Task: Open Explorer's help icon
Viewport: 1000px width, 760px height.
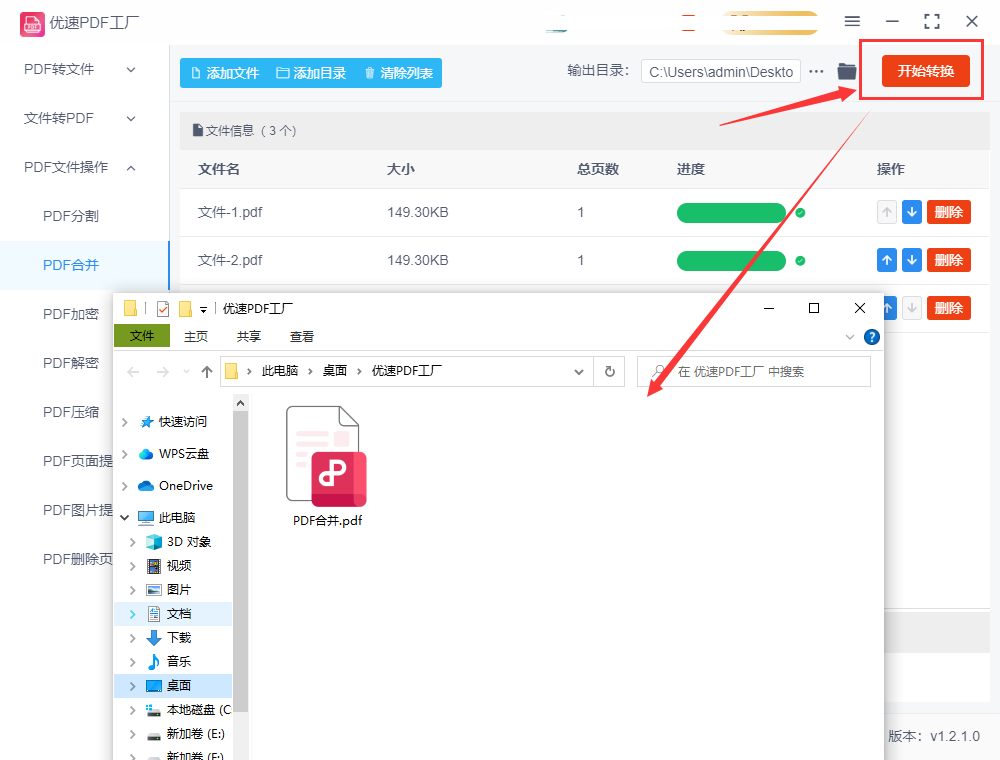Action: [872, 337]
